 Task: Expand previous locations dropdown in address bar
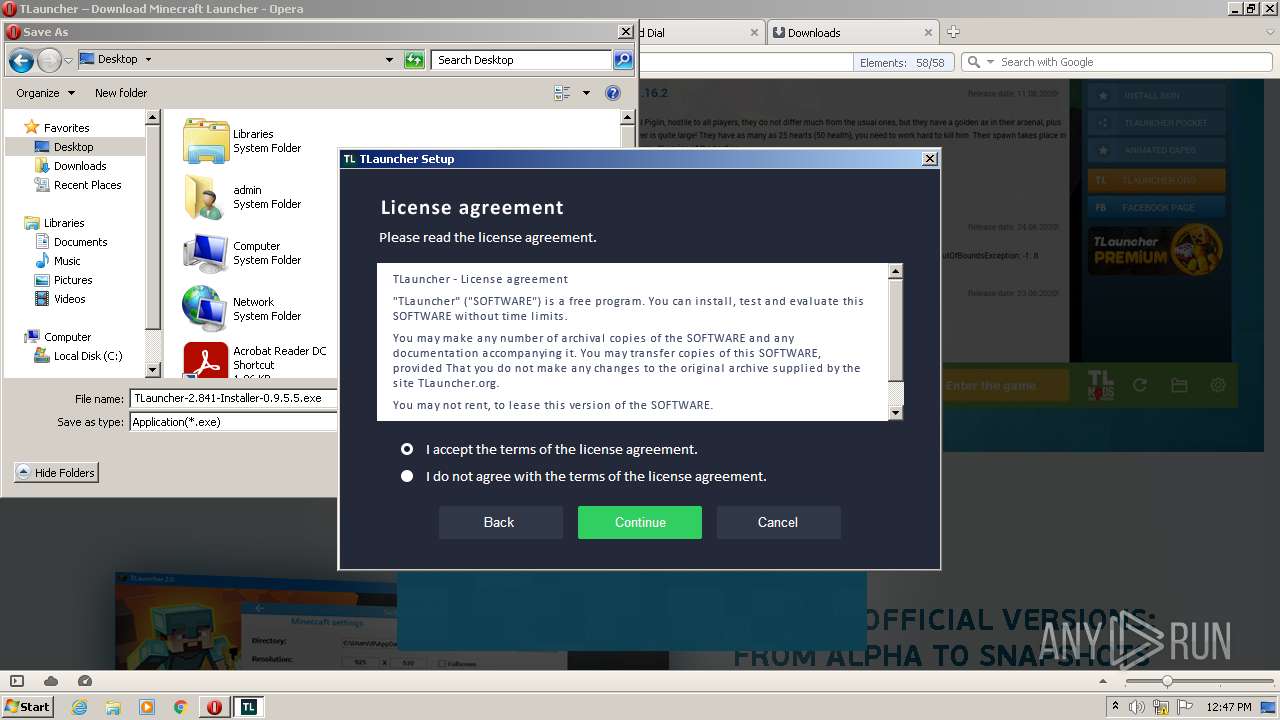389,60
